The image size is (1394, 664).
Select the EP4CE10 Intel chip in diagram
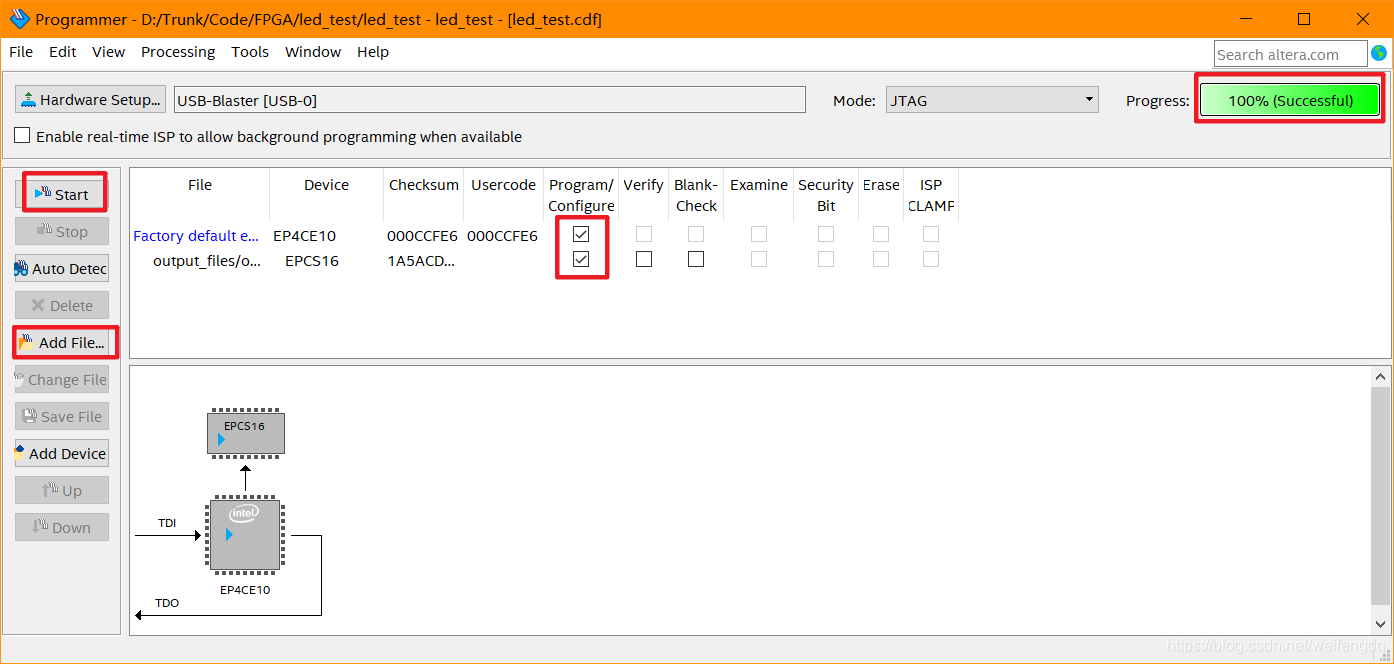[245, 535]
